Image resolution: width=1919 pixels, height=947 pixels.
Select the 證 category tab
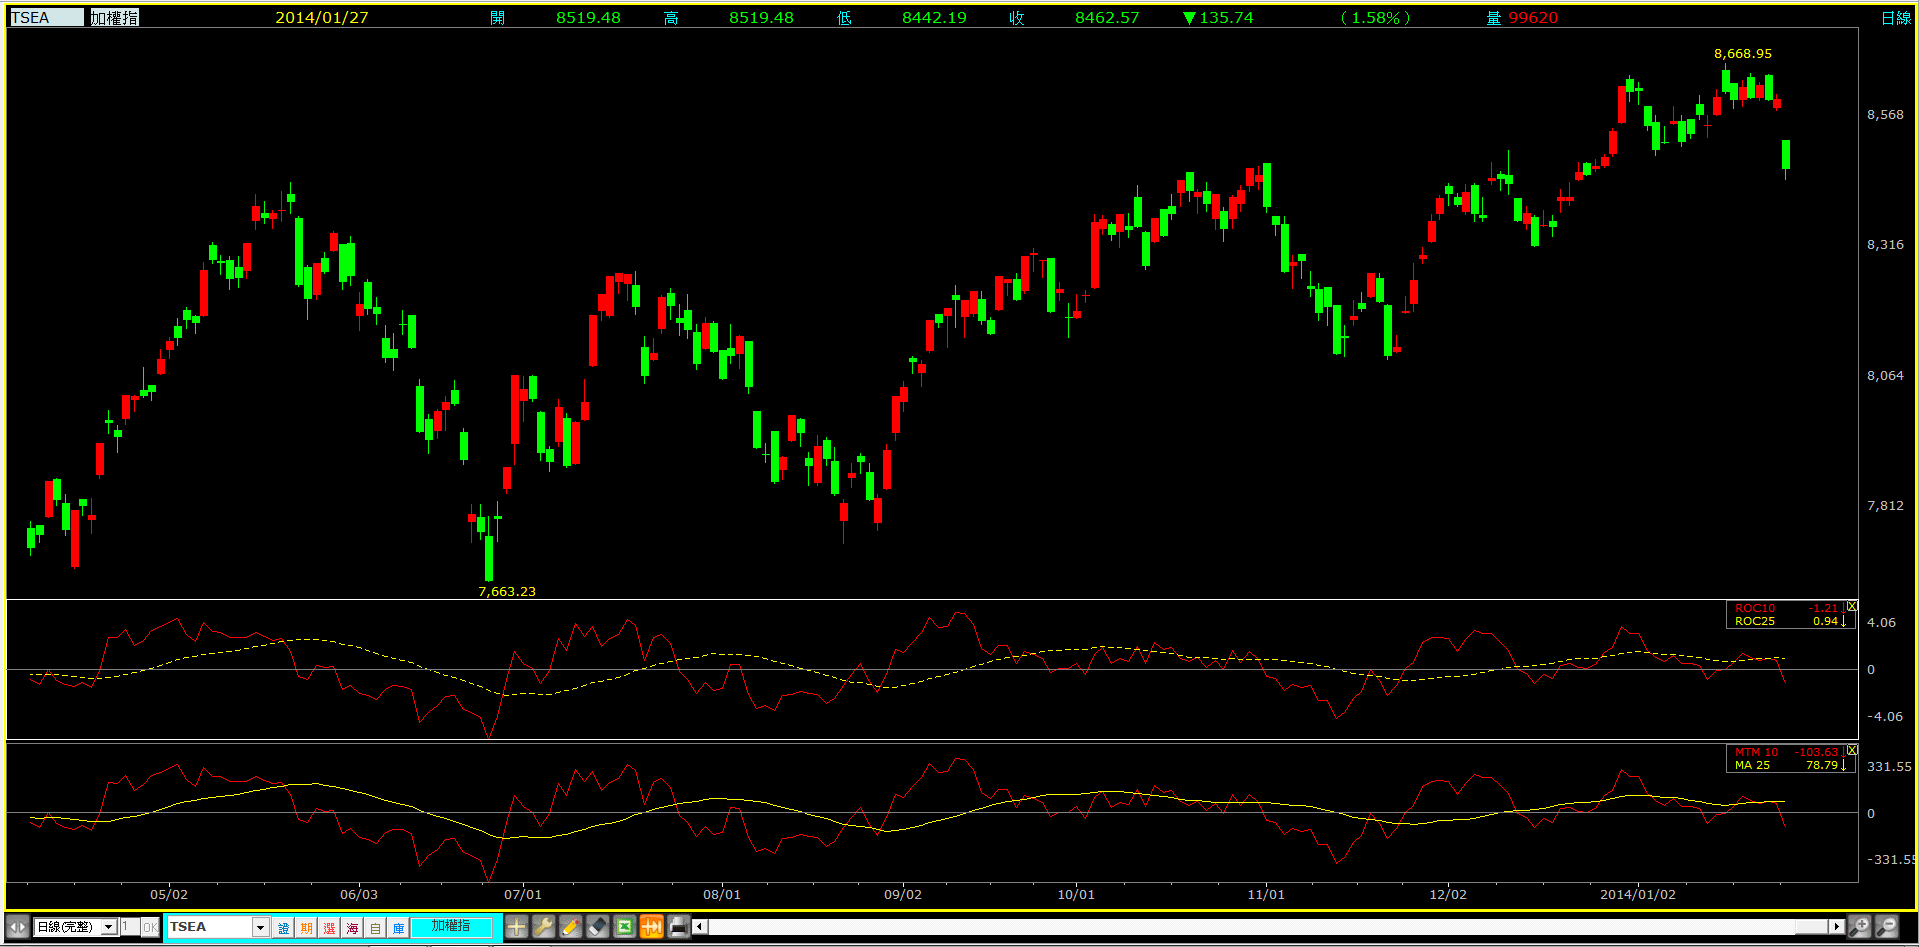[x=283, y=928]
